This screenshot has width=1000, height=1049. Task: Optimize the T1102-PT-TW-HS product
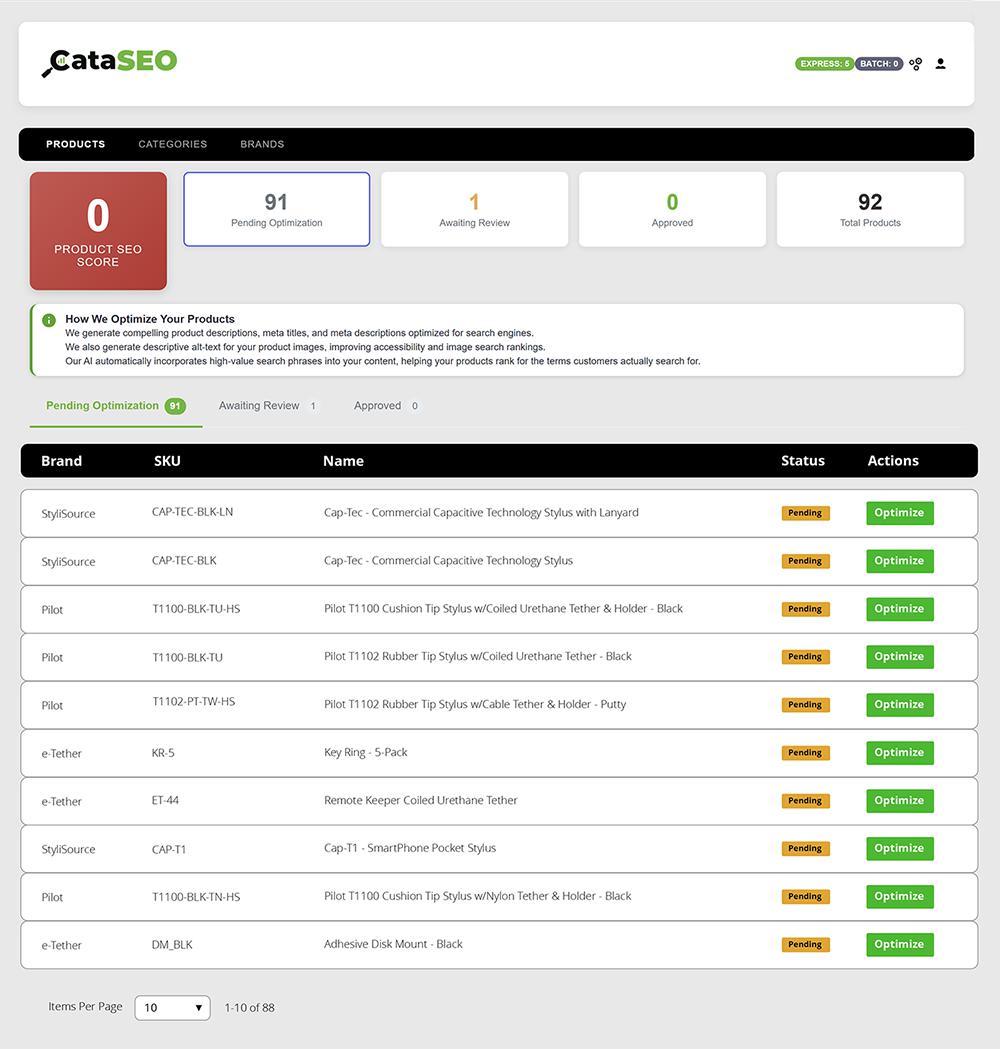click(900, 704)
